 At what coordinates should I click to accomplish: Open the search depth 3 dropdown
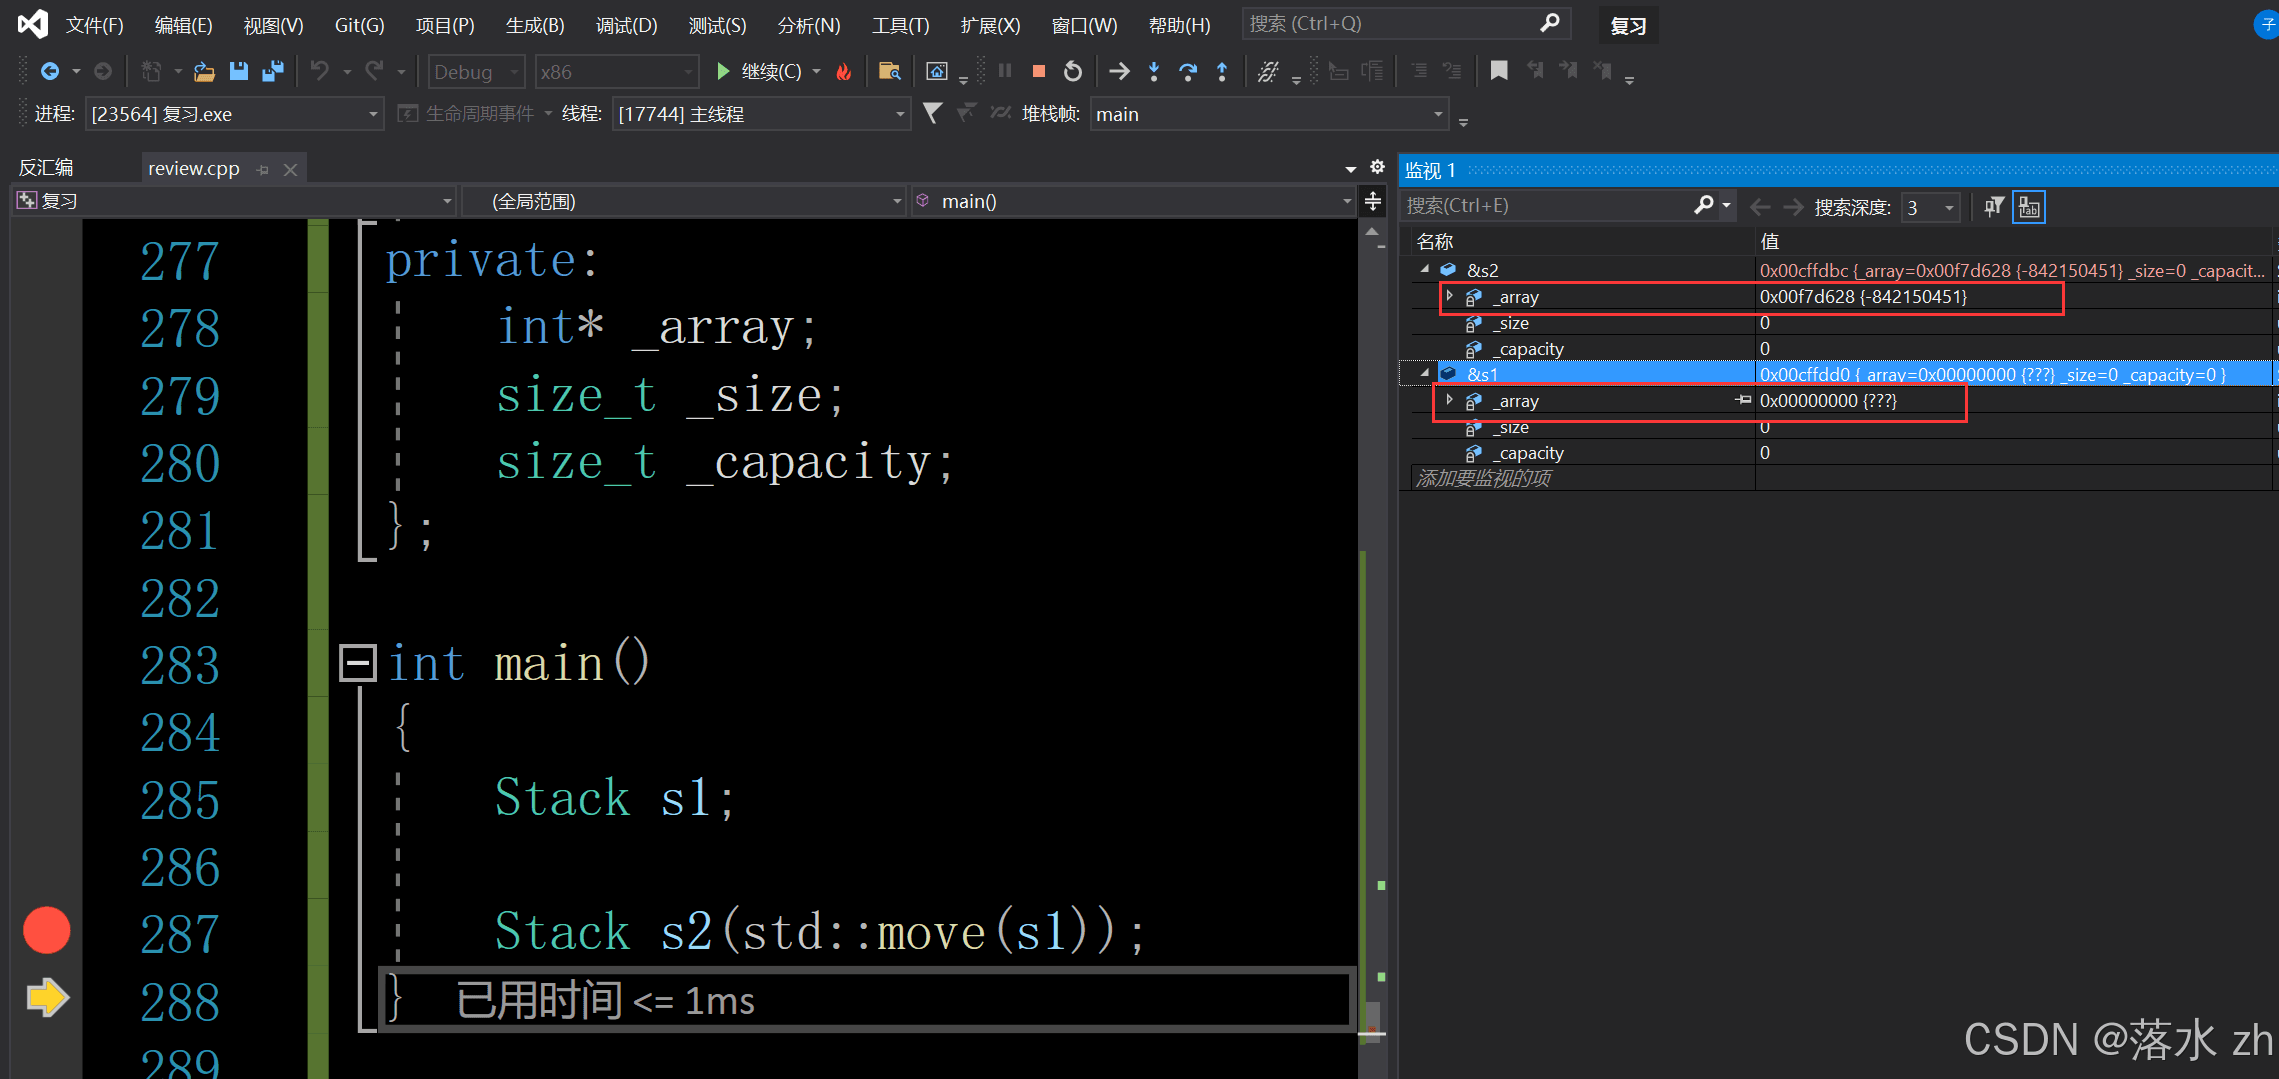(x=1931, y=207)
